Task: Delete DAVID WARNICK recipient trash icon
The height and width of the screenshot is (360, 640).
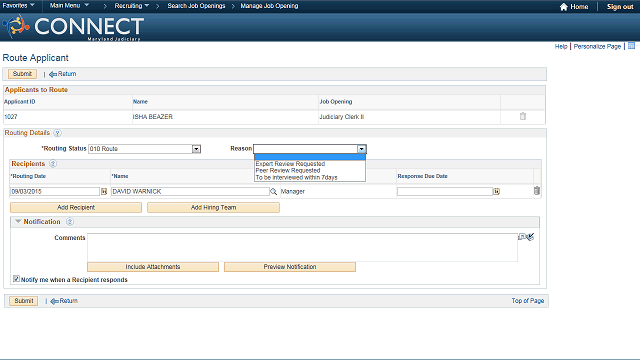Action: [x=537, y=191]
